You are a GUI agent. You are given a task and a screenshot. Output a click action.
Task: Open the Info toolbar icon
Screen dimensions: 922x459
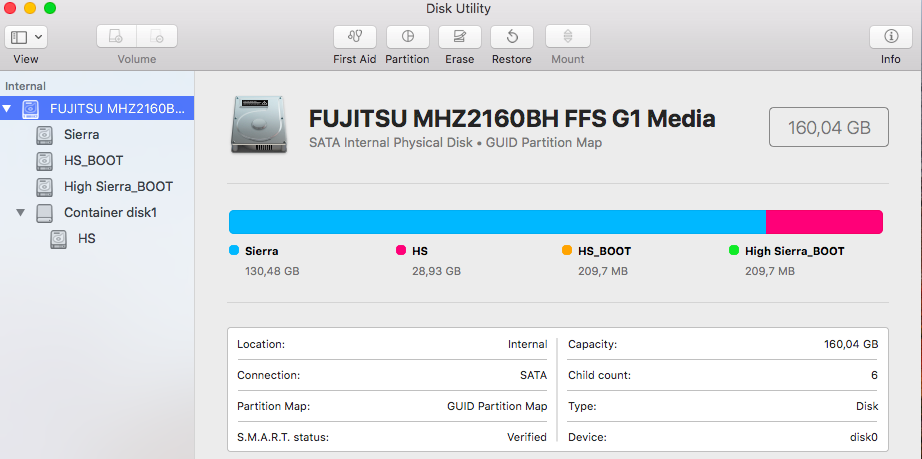click(x=891, y=37)
